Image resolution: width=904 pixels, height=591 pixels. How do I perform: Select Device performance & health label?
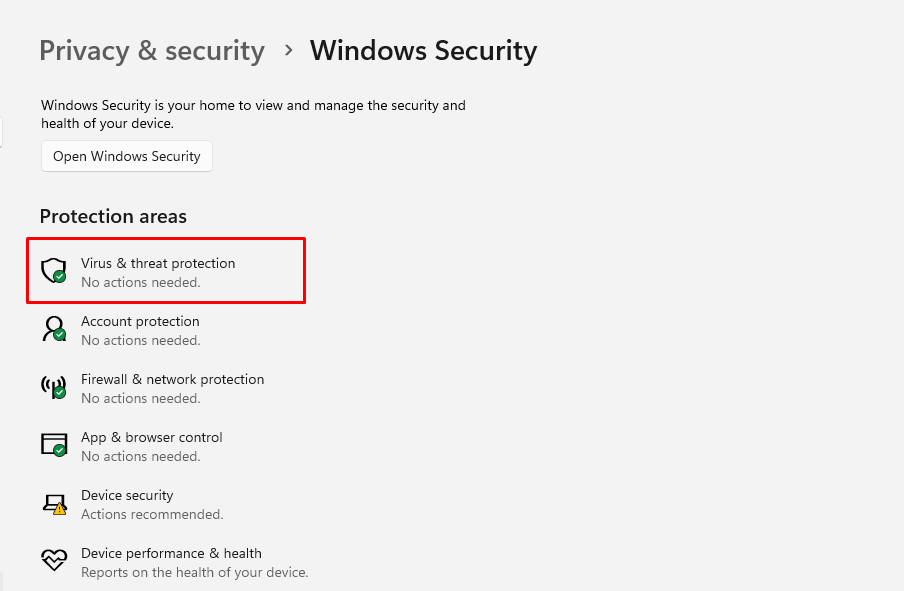[x=171, y=553]
